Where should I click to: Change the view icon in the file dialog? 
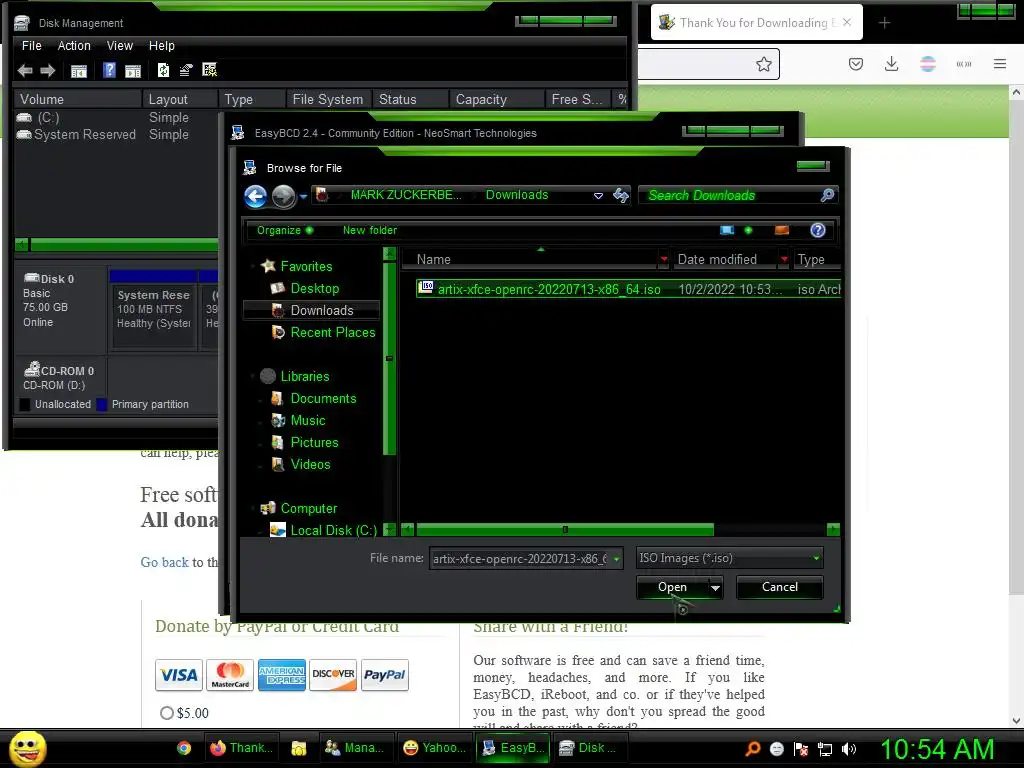pyautogui.click(x=727, y=230)
